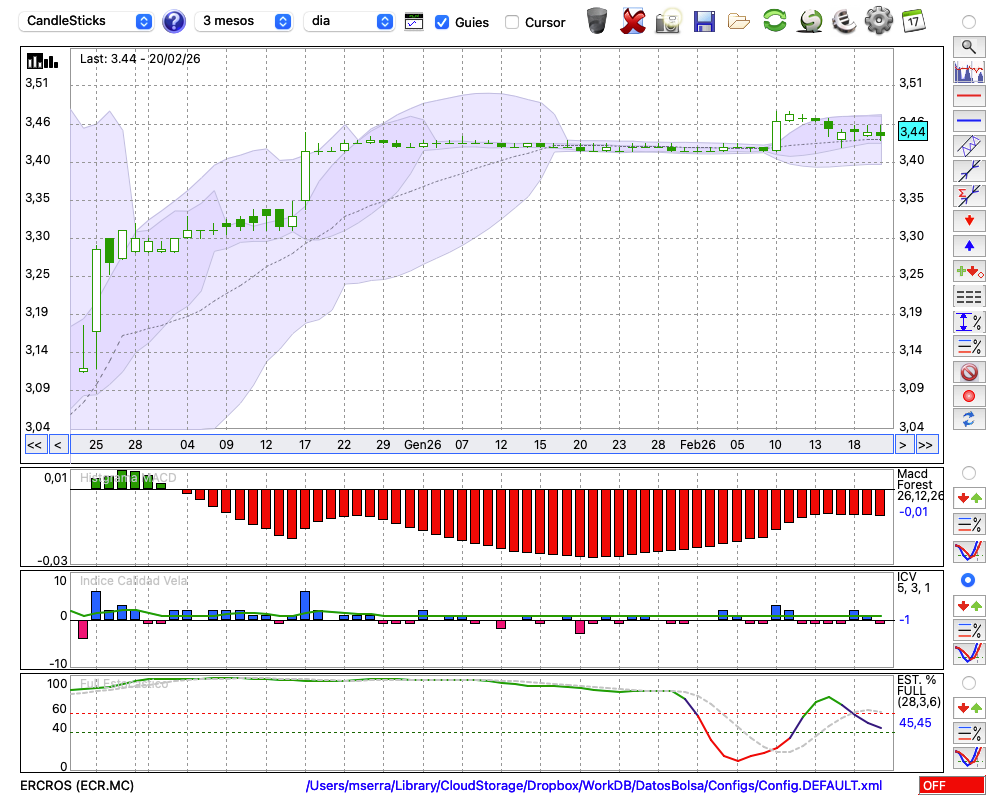The image size is (1000, 800).
Task: Click the magnifier zoom tool in right sidebar
Action: (x=968, y=46)
